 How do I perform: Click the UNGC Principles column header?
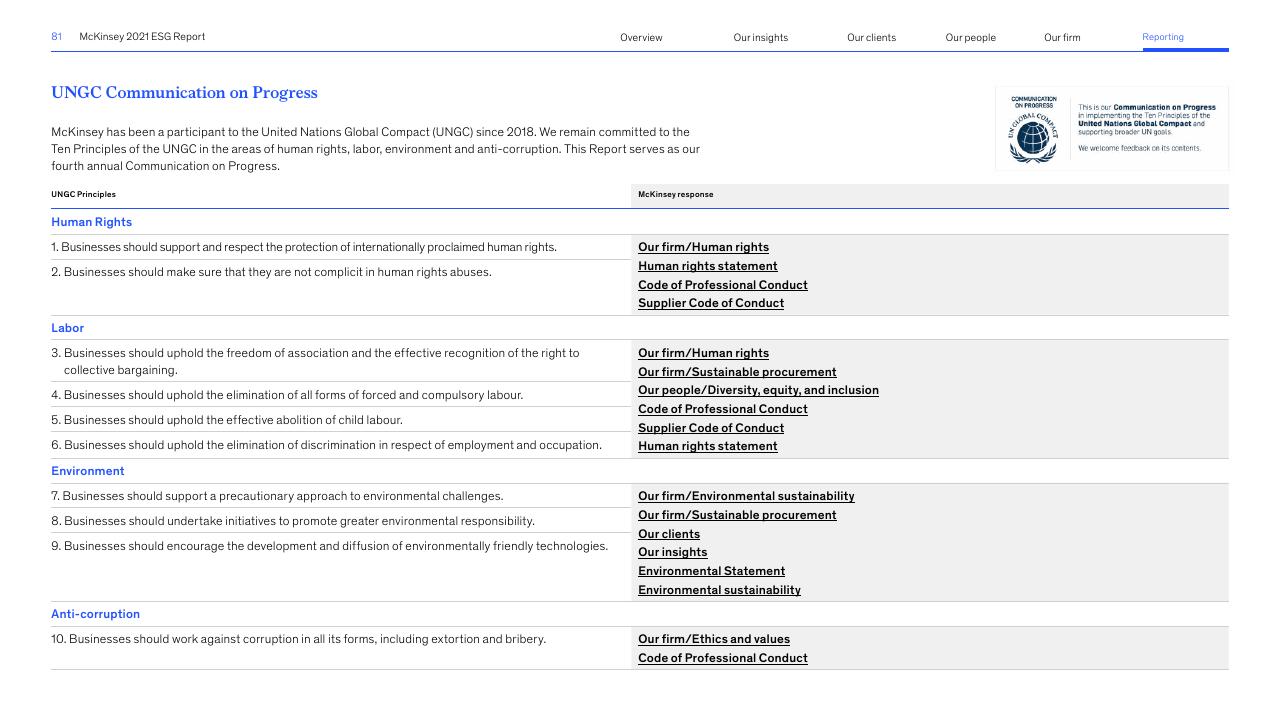(83, 194)
